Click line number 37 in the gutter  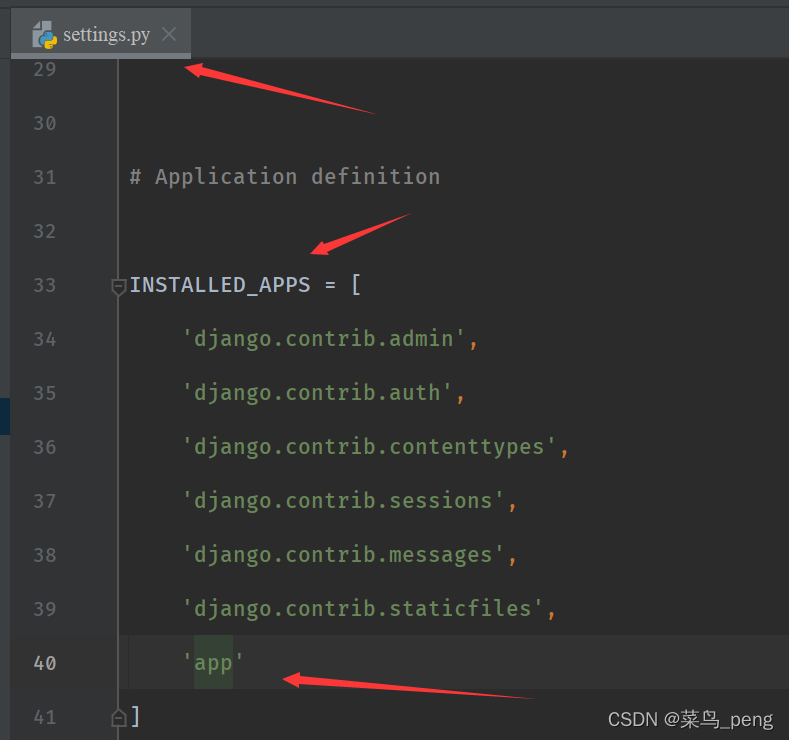pyautogui.click(x=45, y=501)
